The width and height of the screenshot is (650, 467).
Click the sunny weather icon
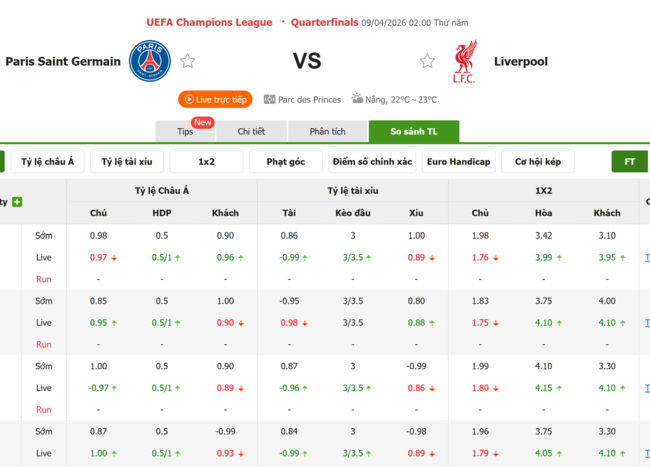click(x=357, y=99)
